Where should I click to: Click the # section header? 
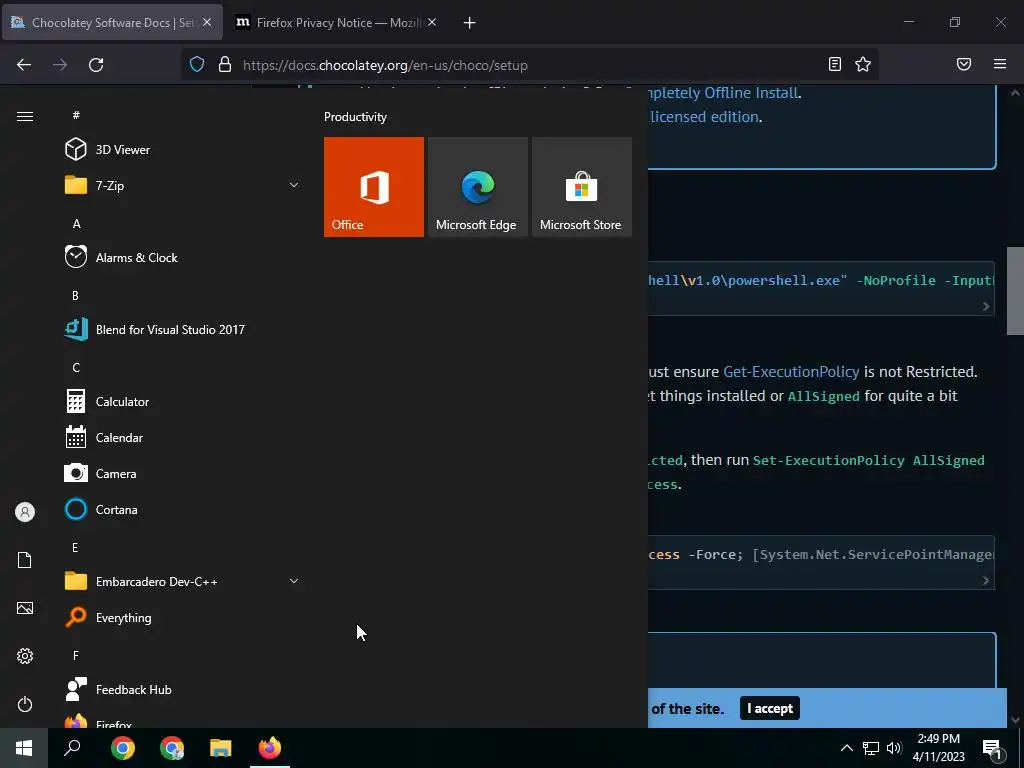click(x=76, y=115)
